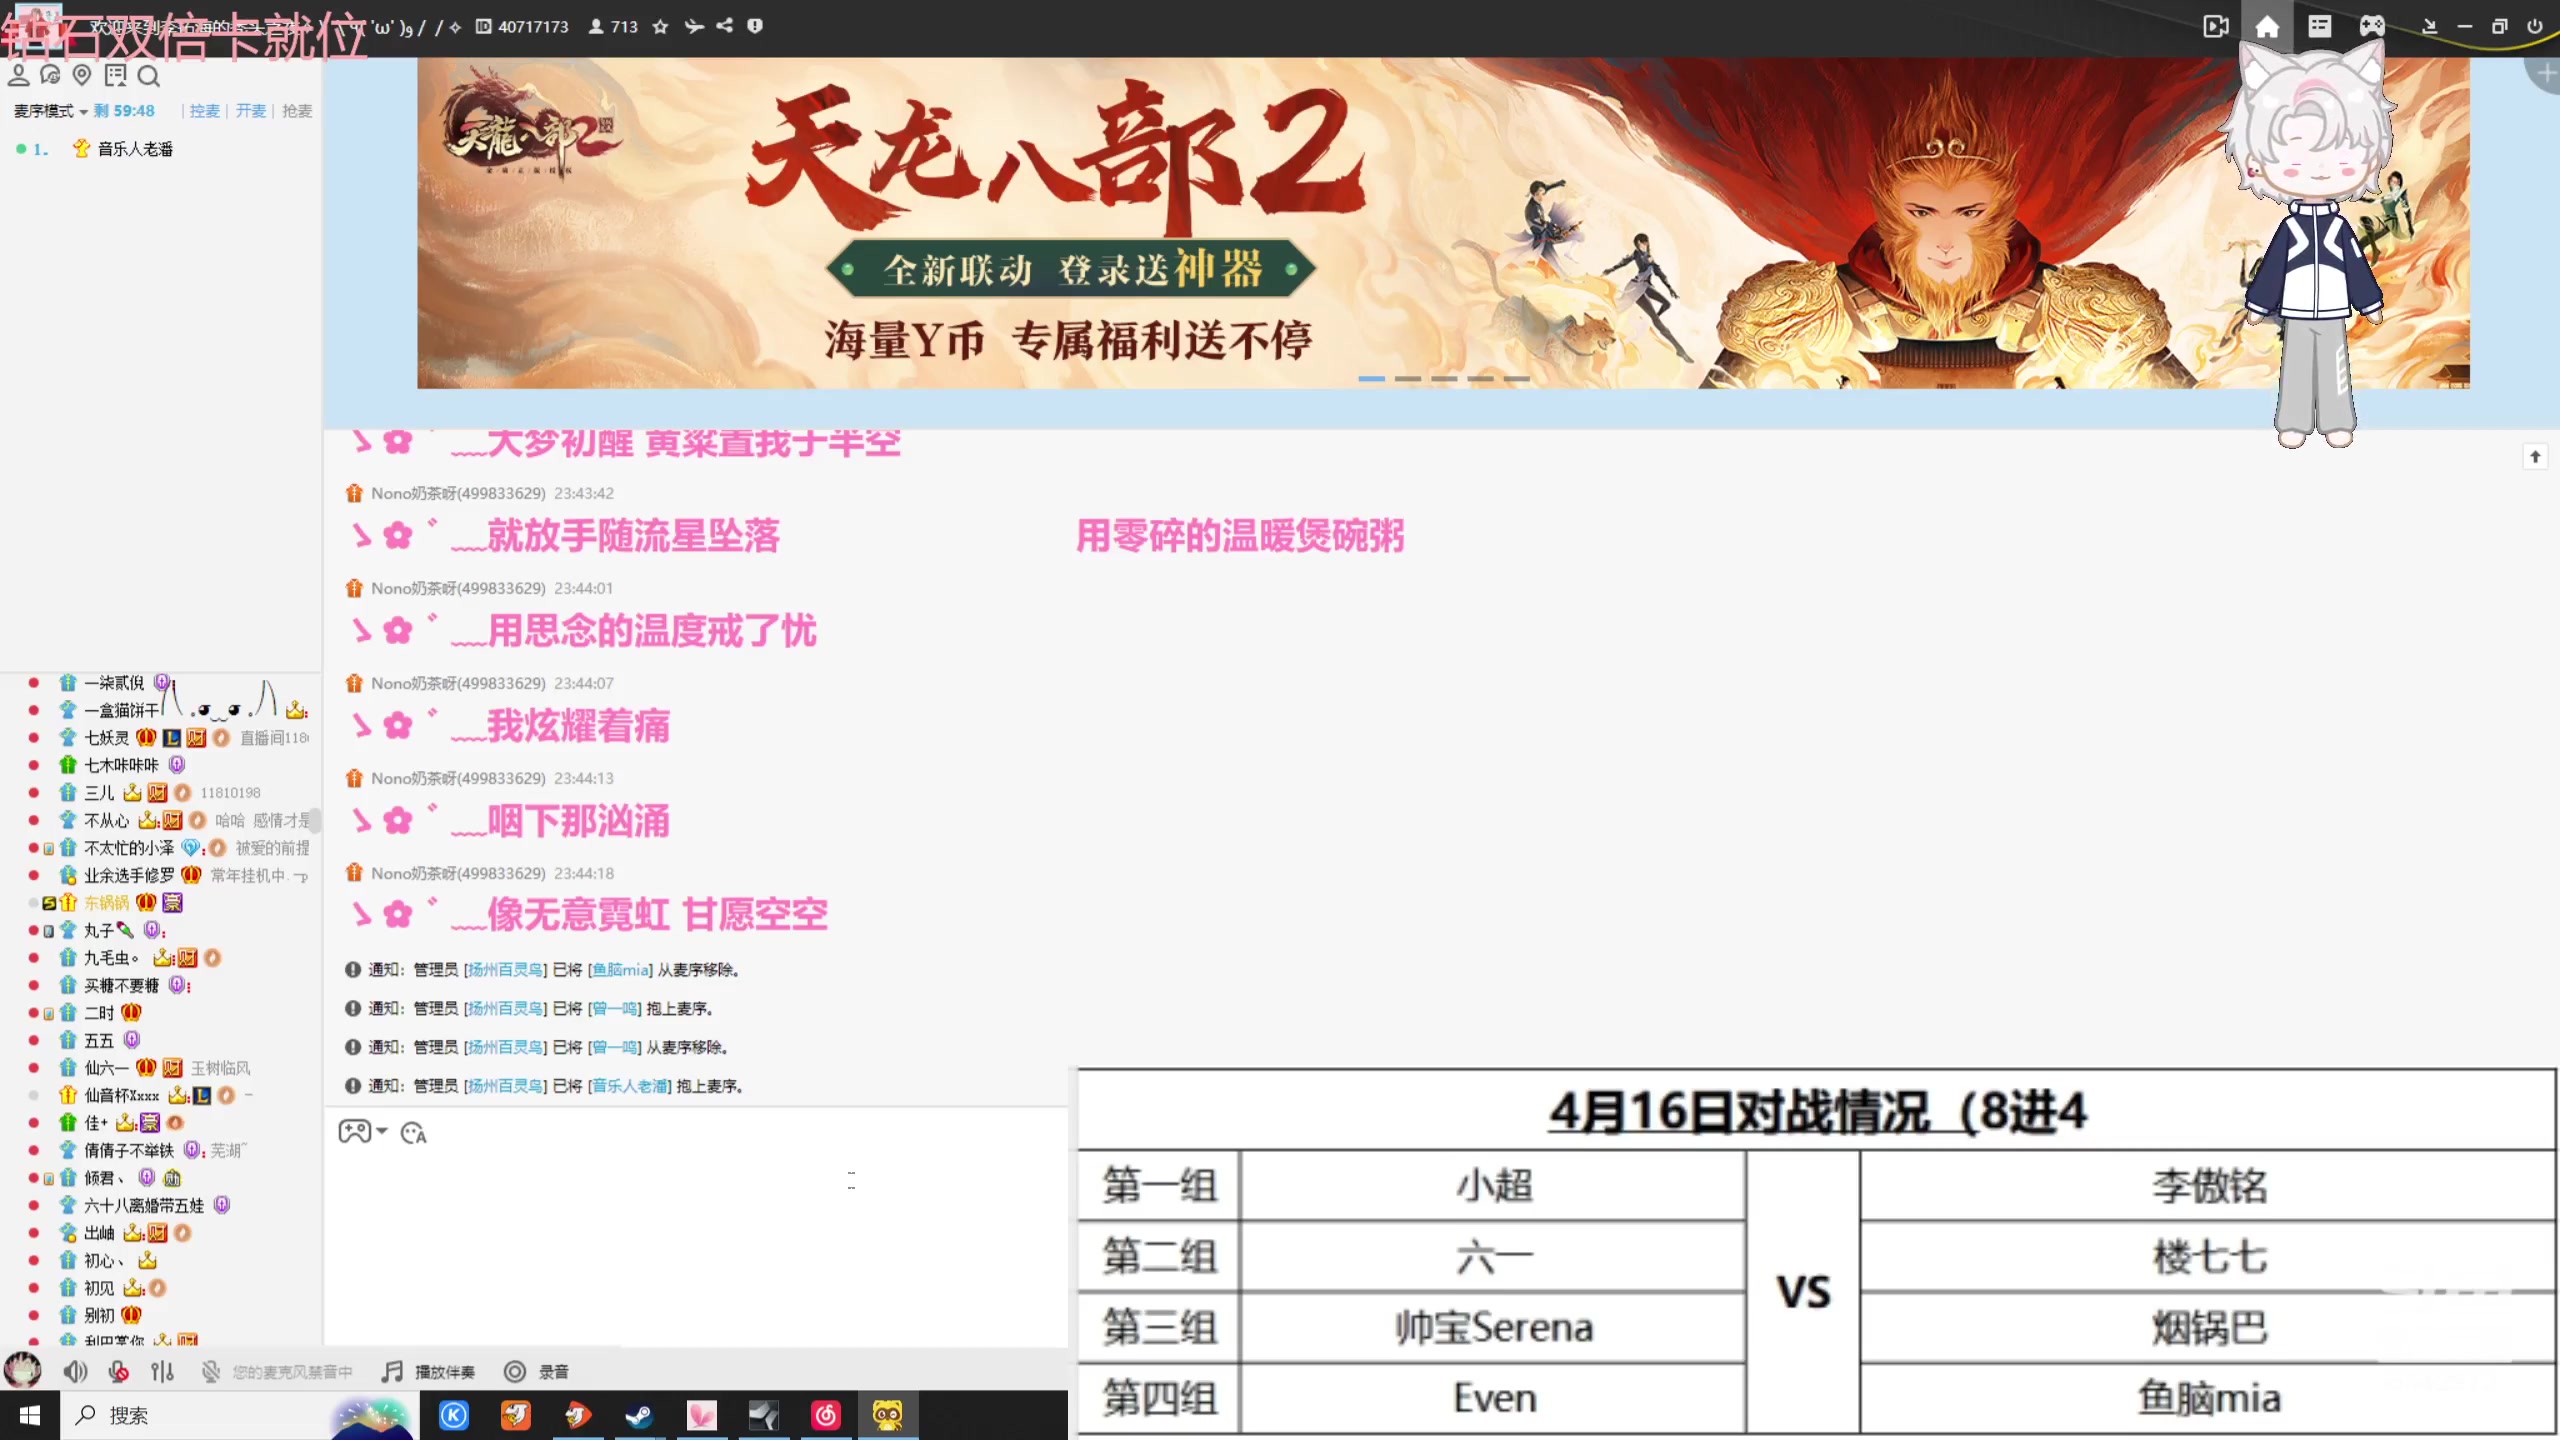Click table cell 鱼脑mia
This screenshot has width=2560, height=1440.
point(2209,1398)
